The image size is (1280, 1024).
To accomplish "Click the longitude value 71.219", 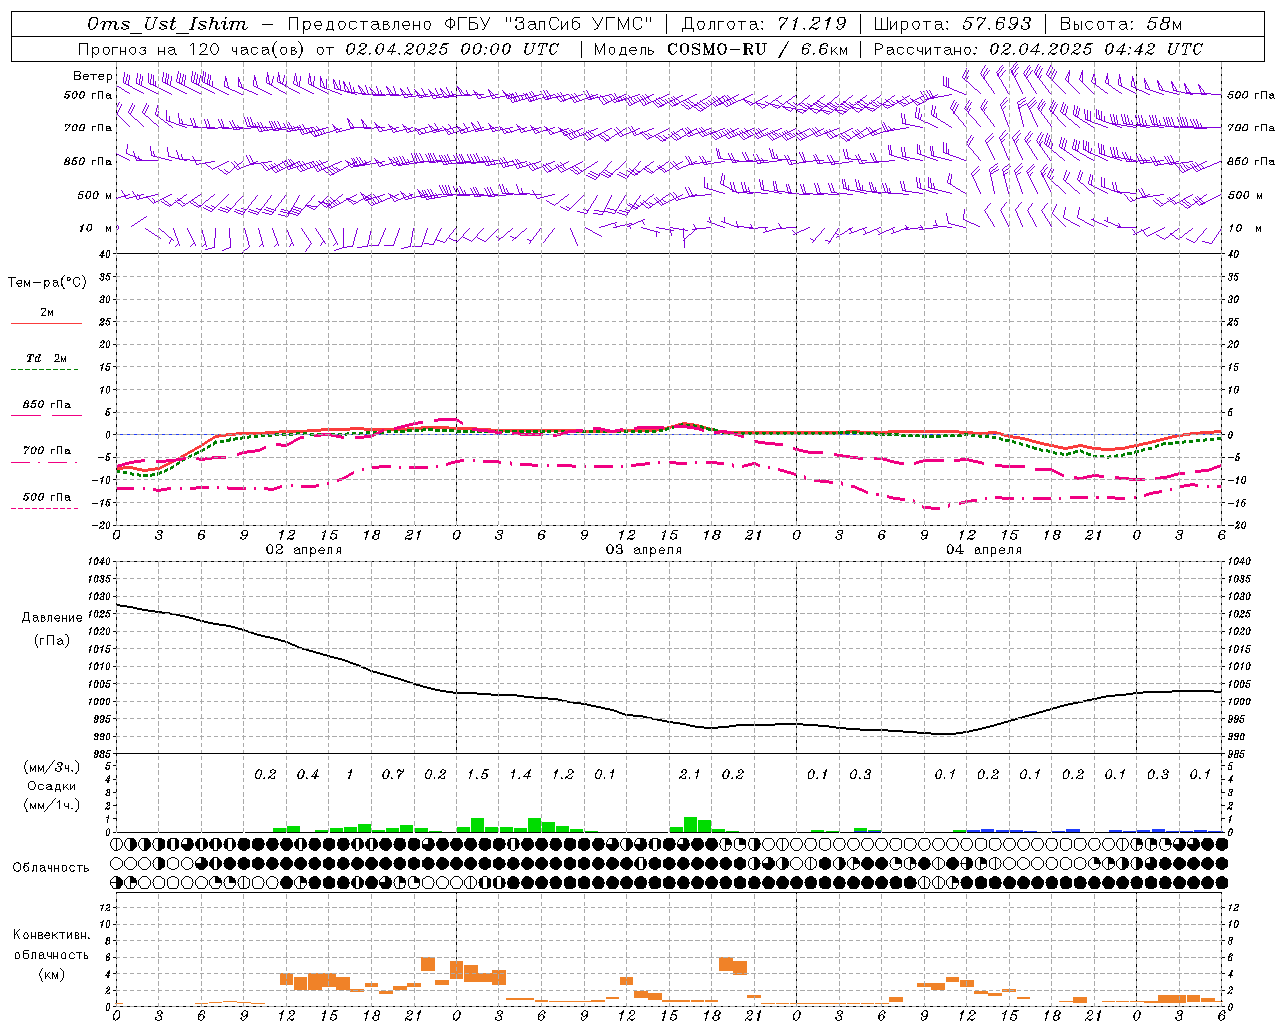I will (x=810, y=24).
